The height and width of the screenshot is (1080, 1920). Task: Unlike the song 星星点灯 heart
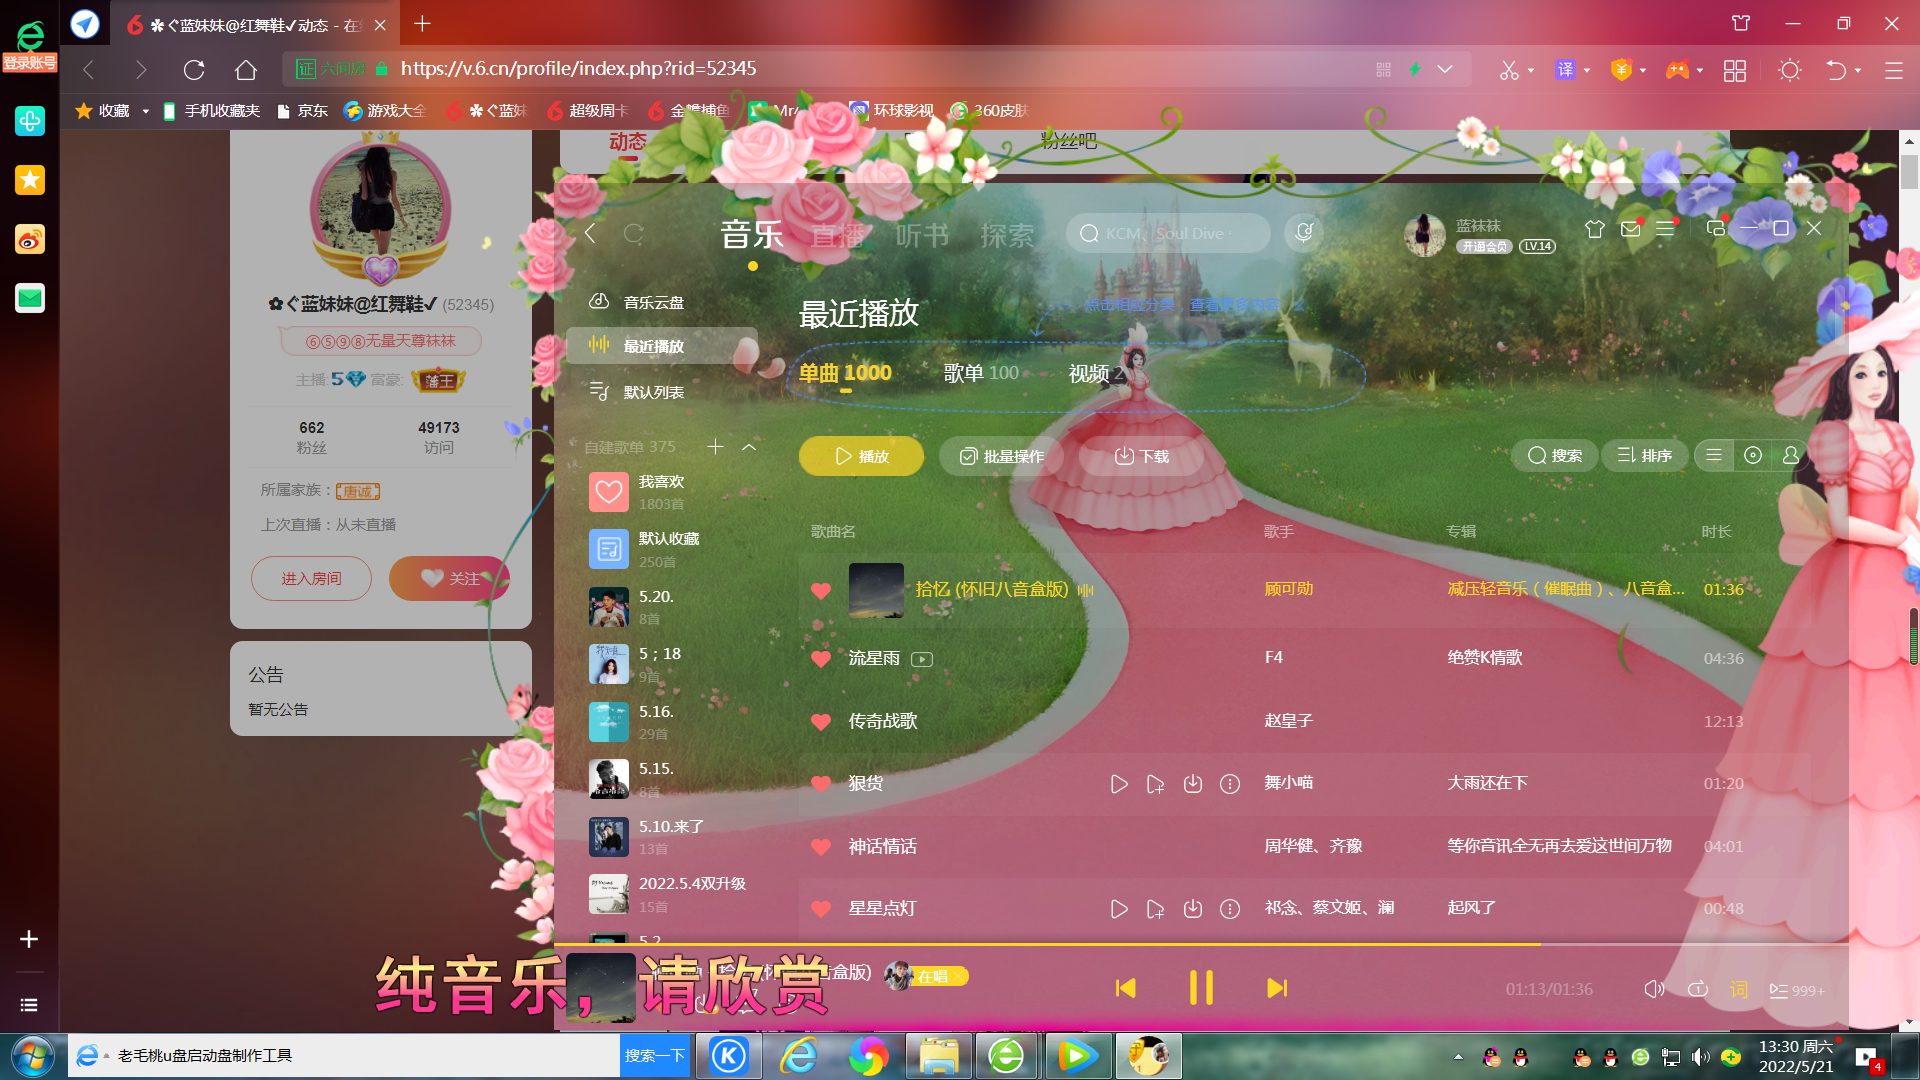(821, 909)
